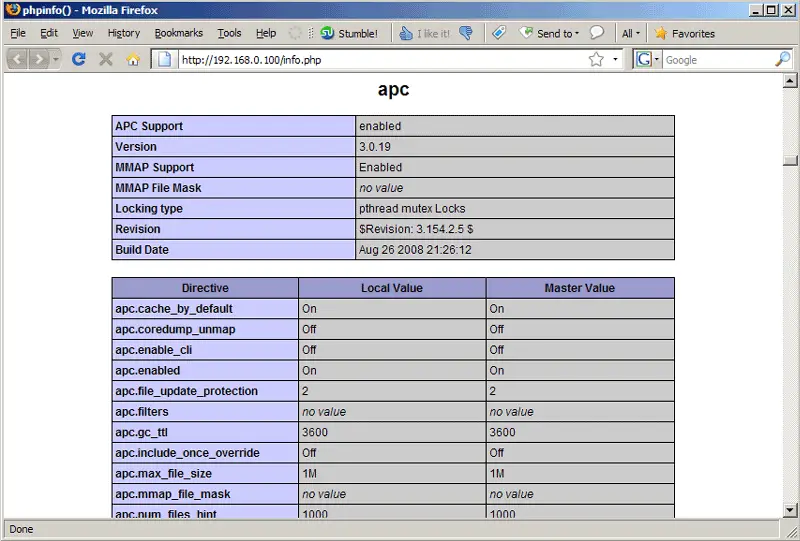
Task: Click the 'Directive' column header
Action: click(x=205, y=288)
